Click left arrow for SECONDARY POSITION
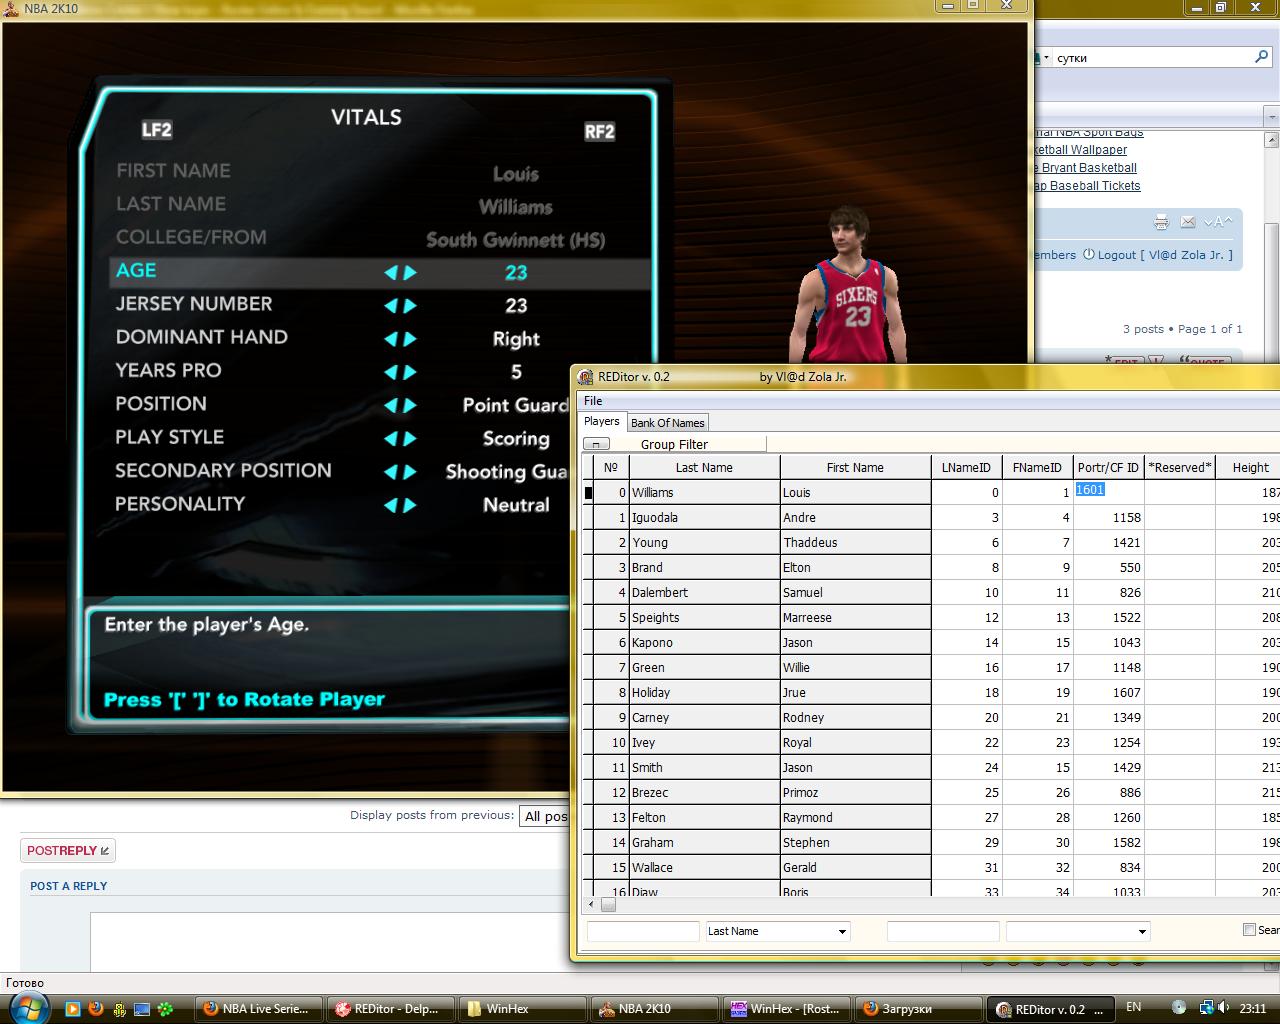This screenshot has height=1024, width=1280. pyautogui.click(x=391, y=472)
